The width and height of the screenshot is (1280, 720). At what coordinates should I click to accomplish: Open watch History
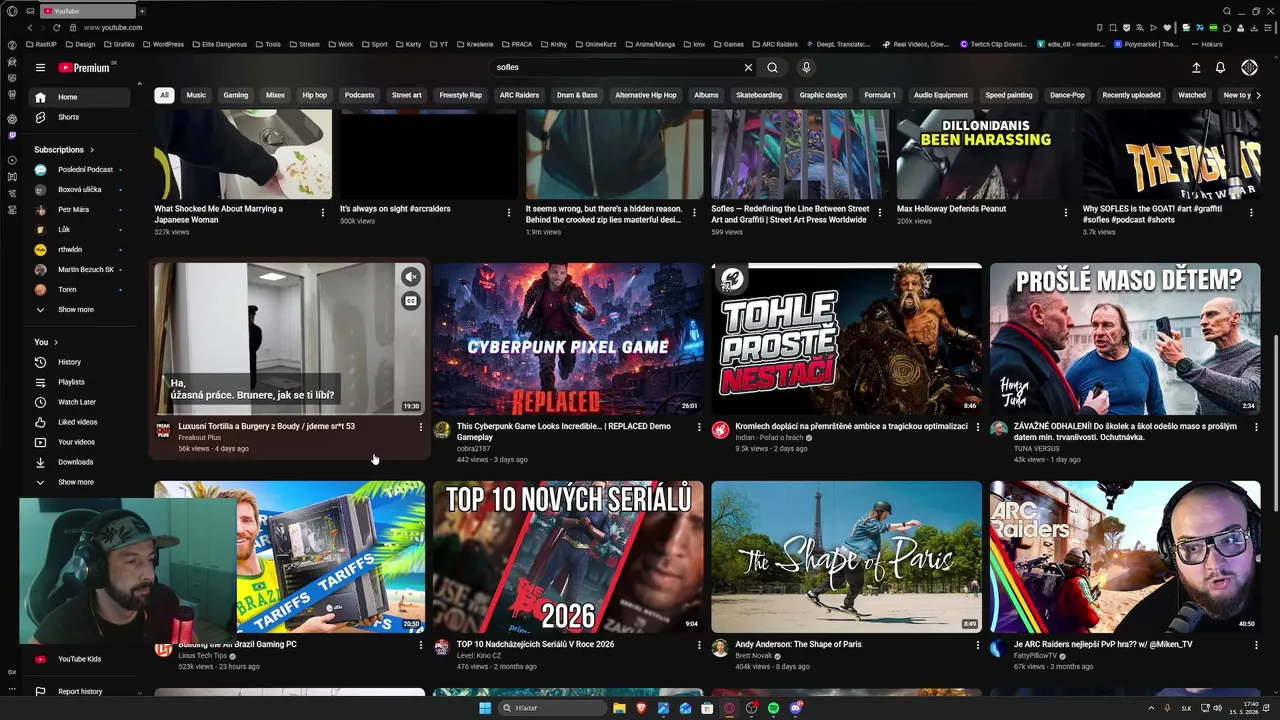point(80,362)
